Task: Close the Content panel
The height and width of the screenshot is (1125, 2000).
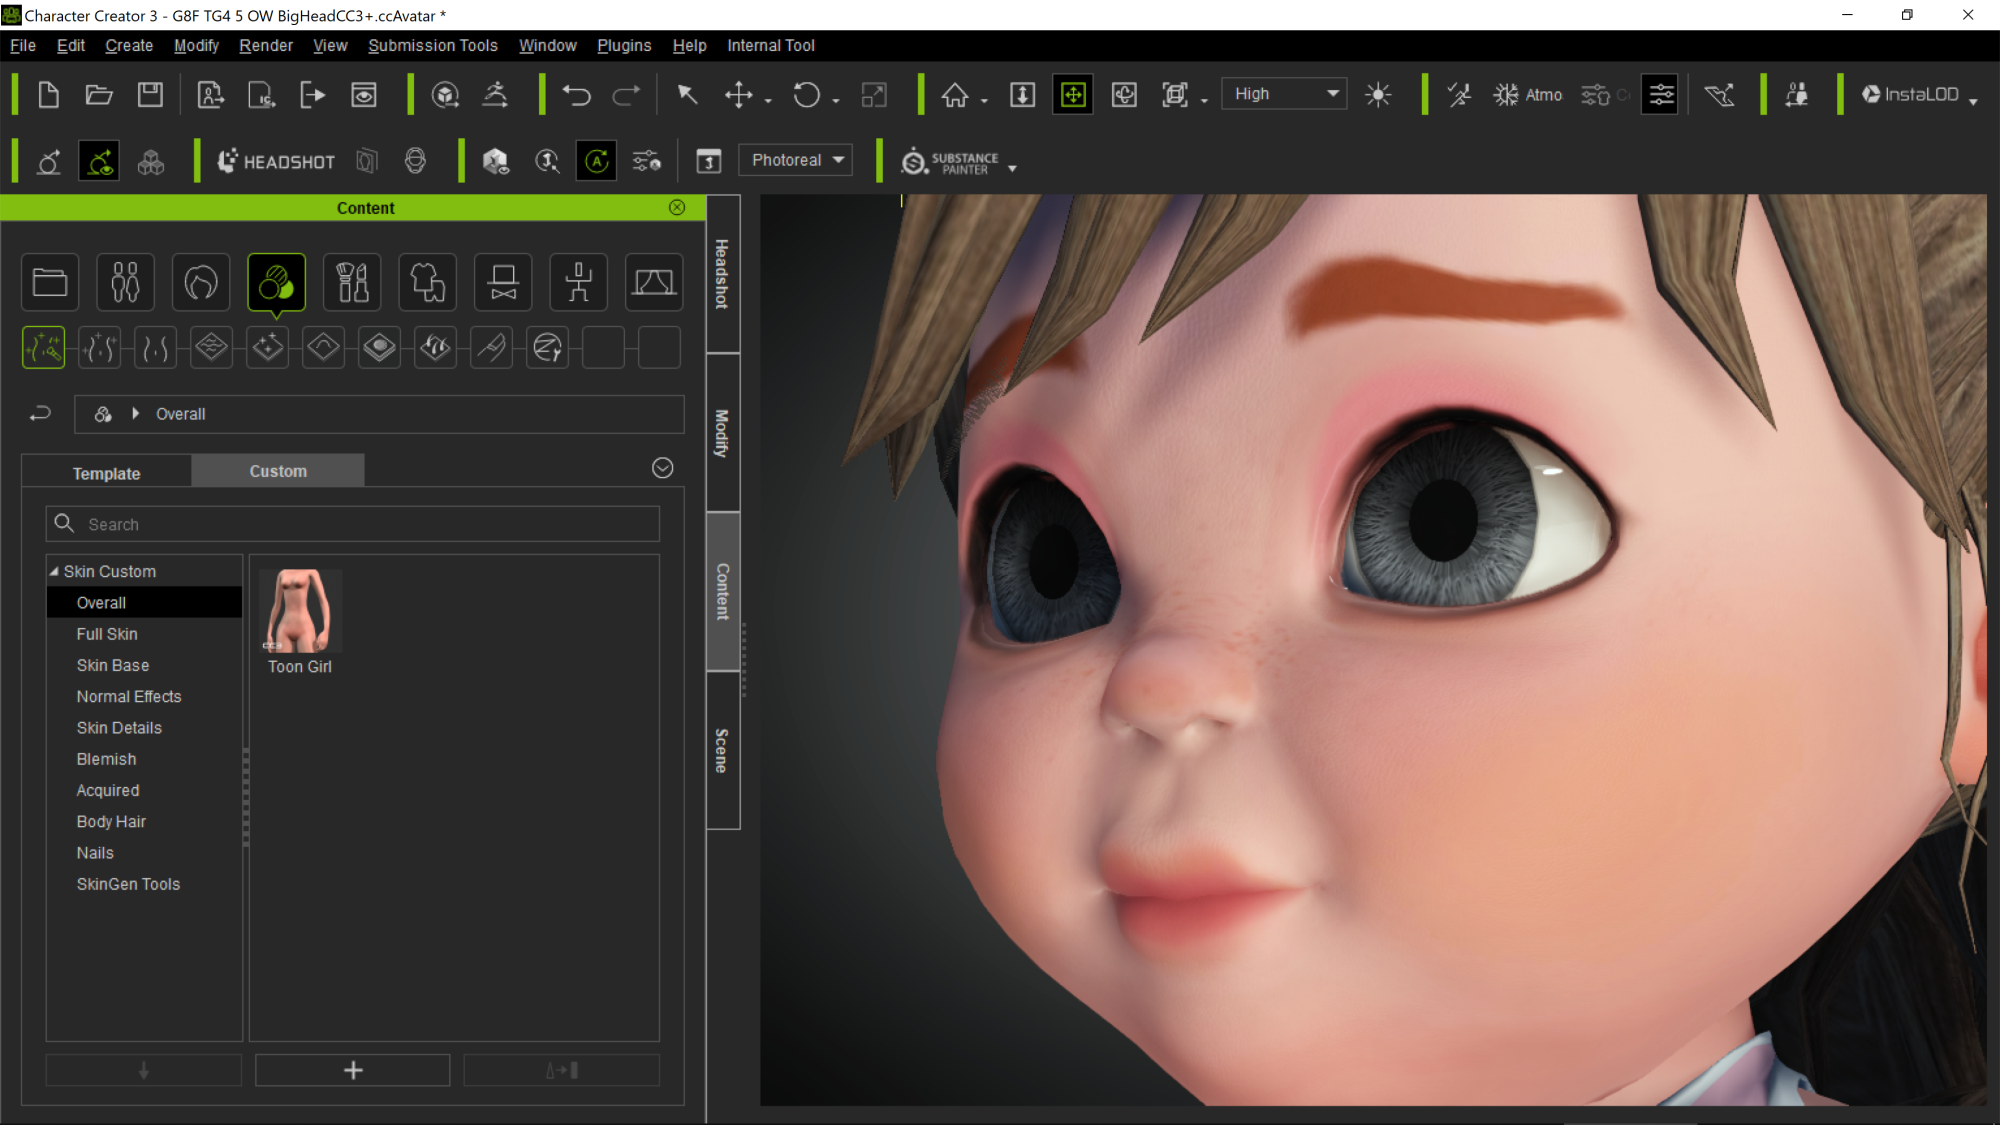Action: click(x=677, y=207)
